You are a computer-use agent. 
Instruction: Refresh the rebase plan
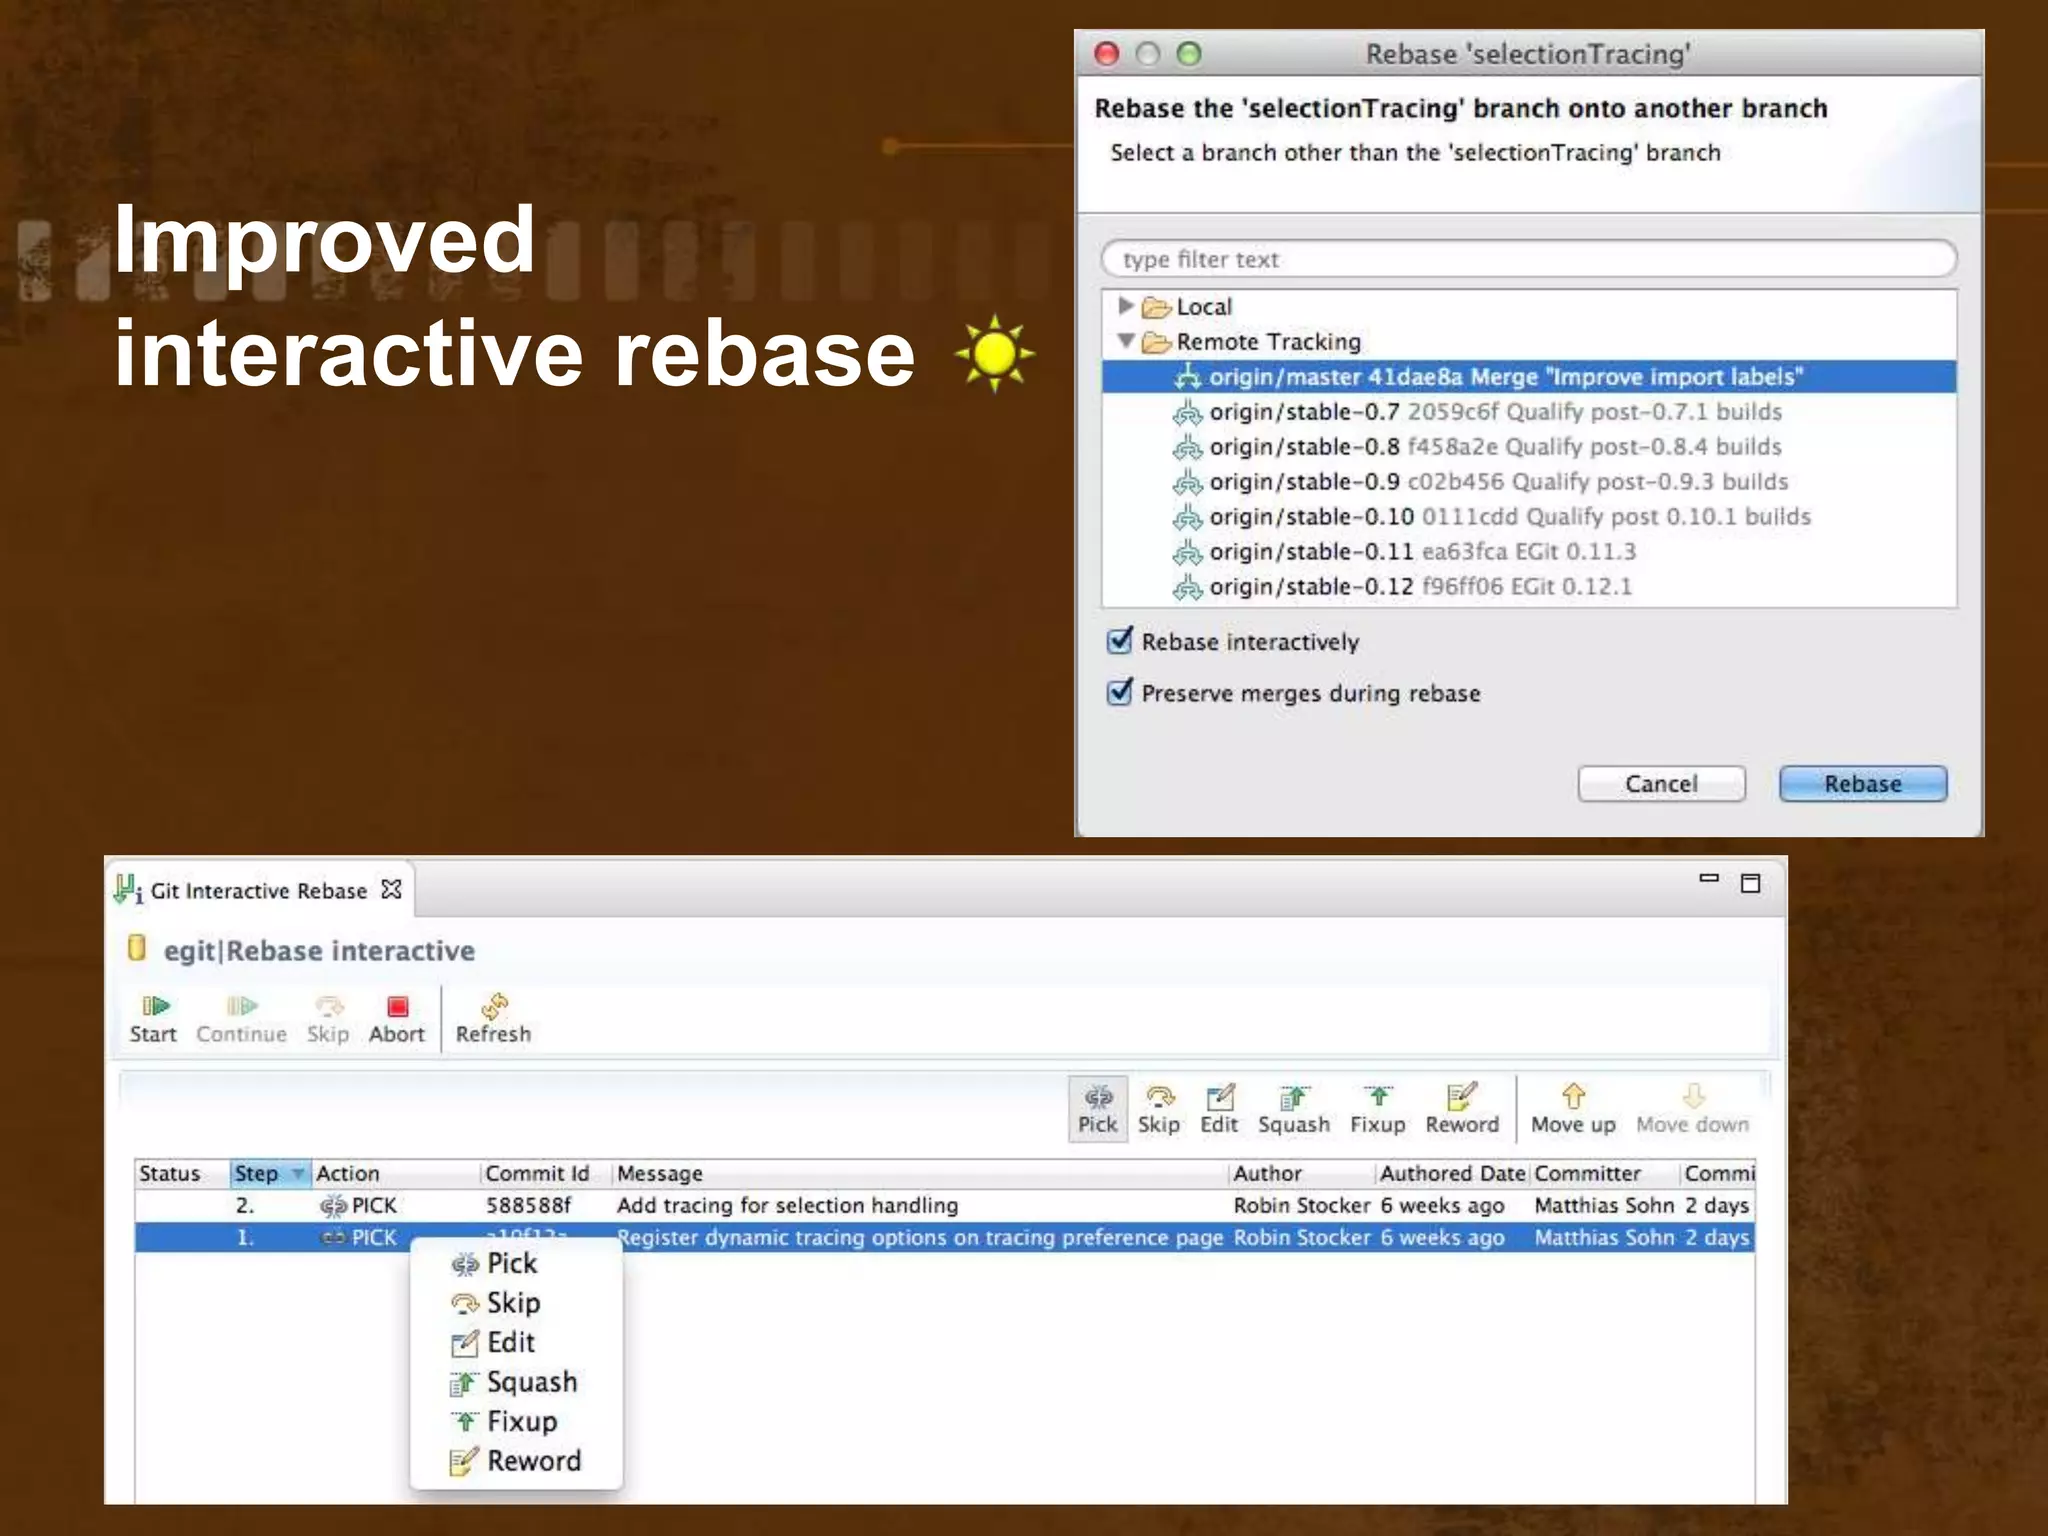(x=493, y=1019)
